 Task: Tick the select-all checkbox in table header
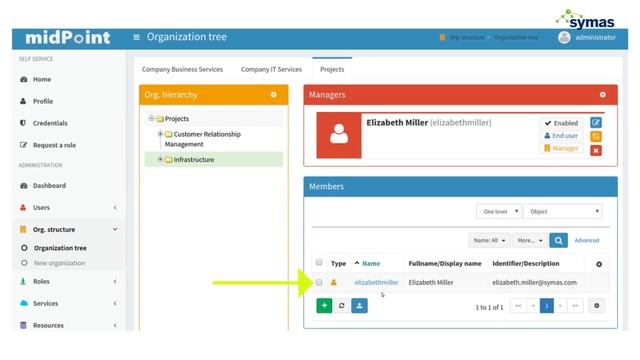319,262
